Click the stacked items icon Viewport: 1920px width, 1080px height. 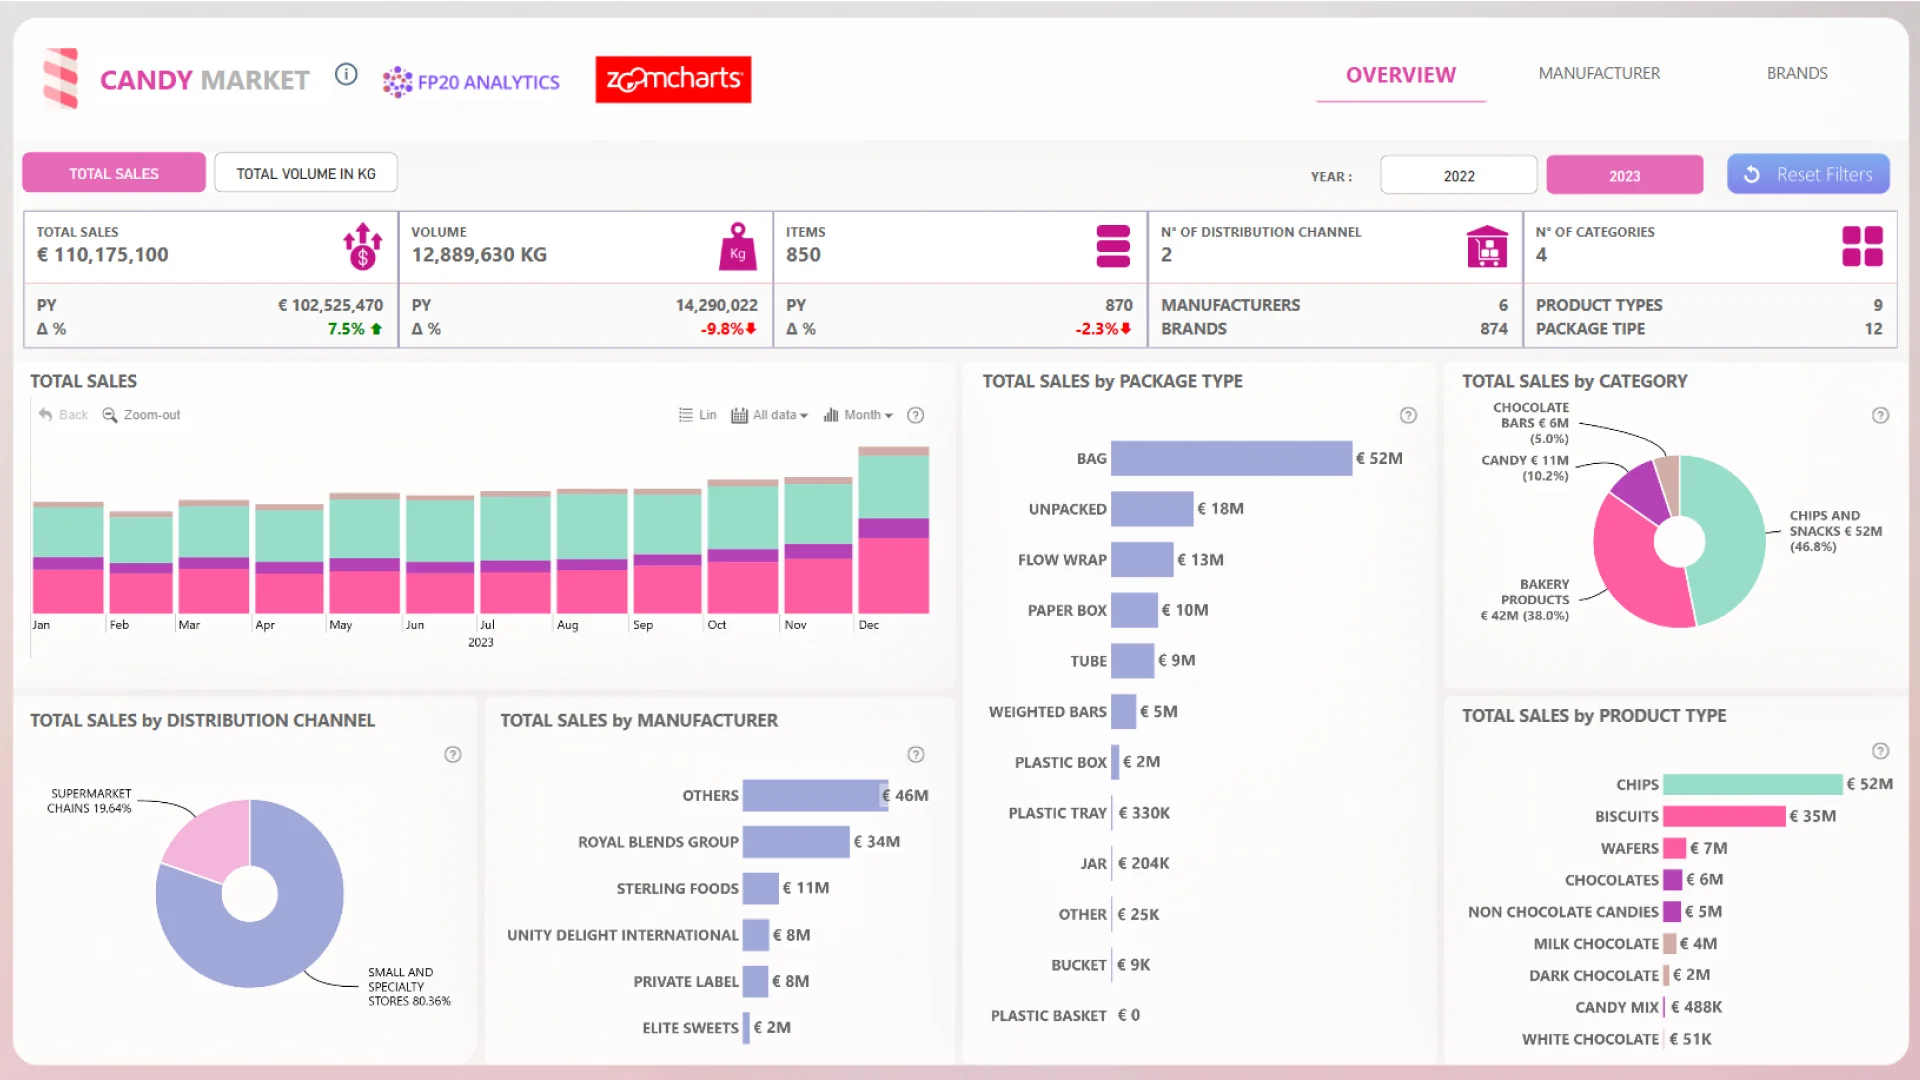click(1113, 246)
